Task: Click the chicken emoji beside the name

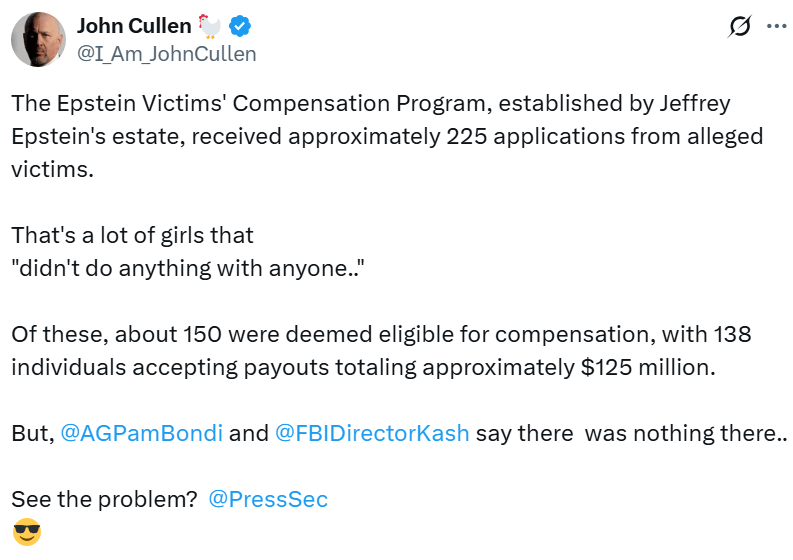Action: pos(208,26)
